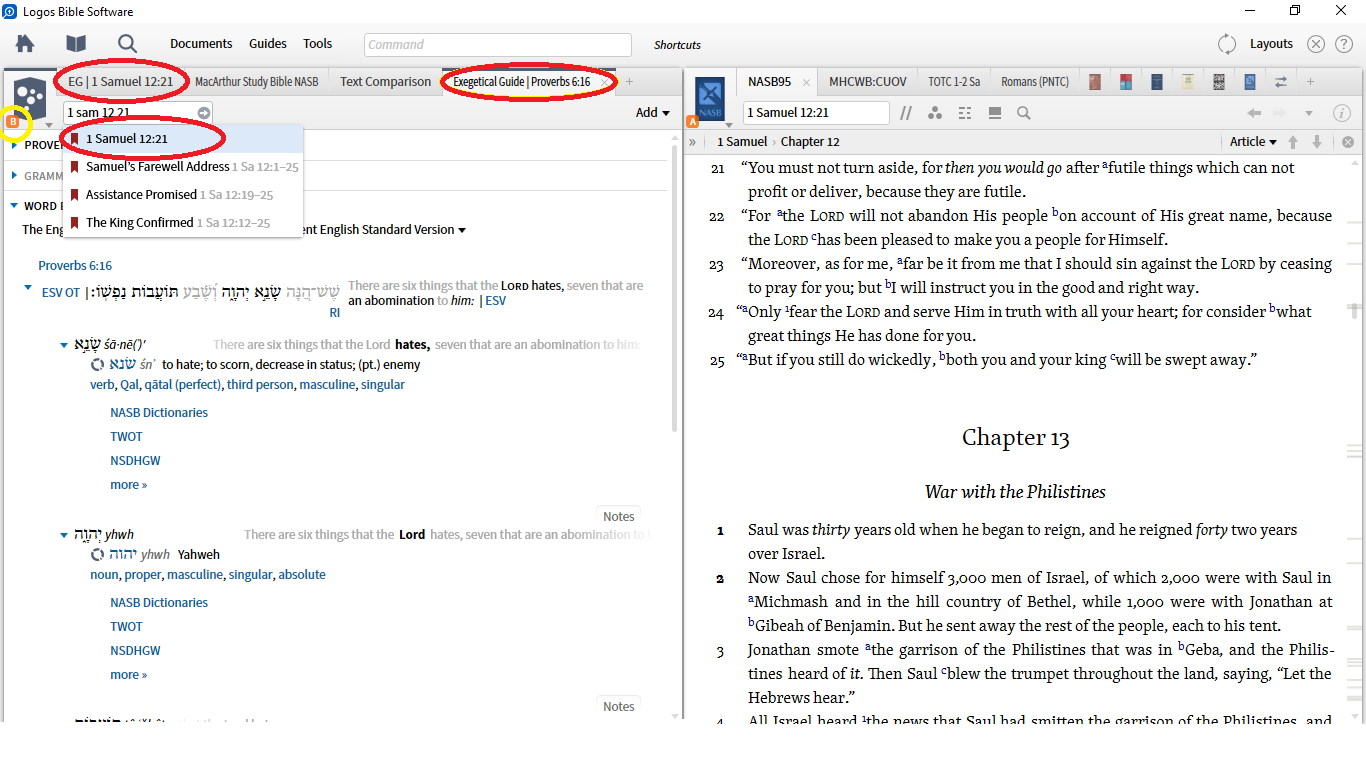
Task: Click the Command input box
Action: coord(498,45)
